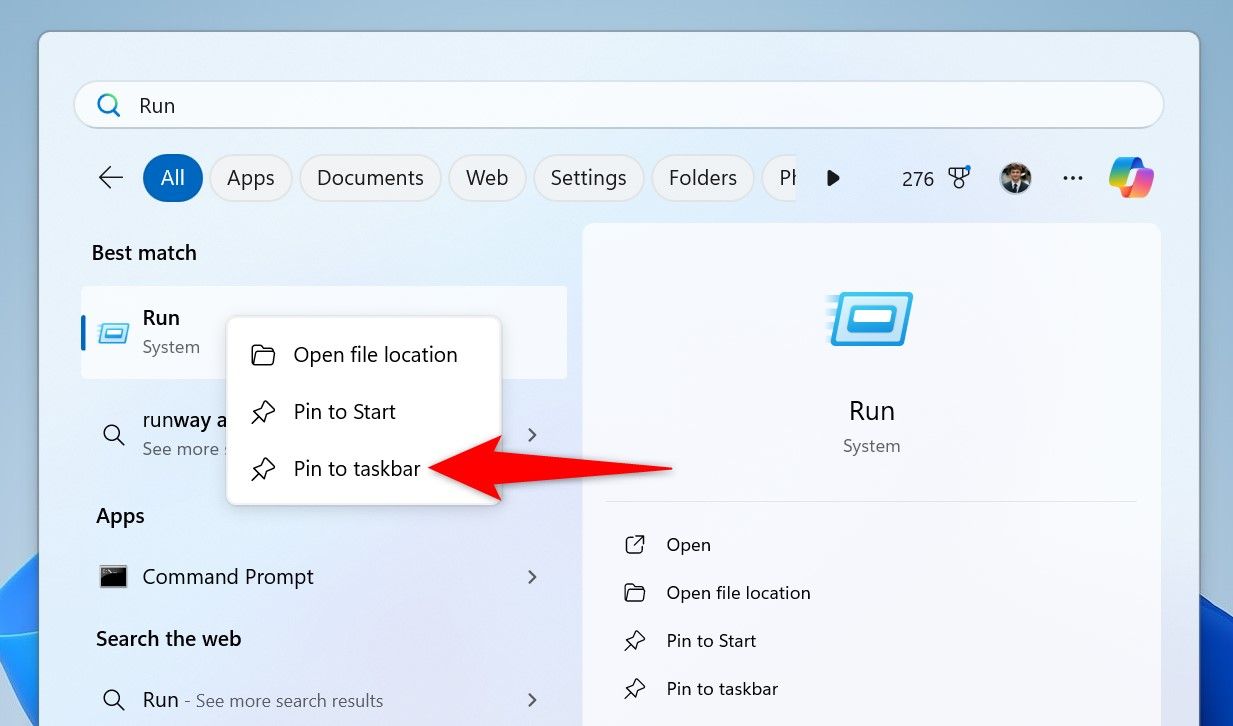Viewport: 1233px width, 726px height.
Task: Click the back arrow in search header
Action: click(x=111, y=178)
